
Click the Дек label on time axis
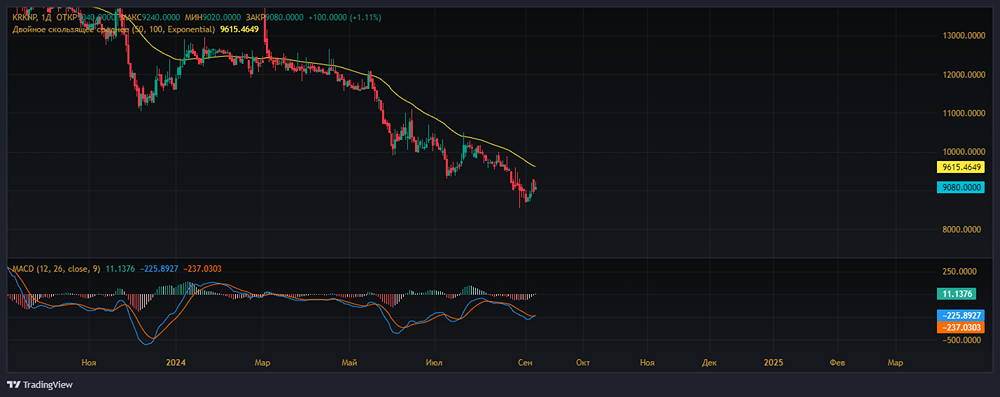pyautogui.click(x=709, y=363)
